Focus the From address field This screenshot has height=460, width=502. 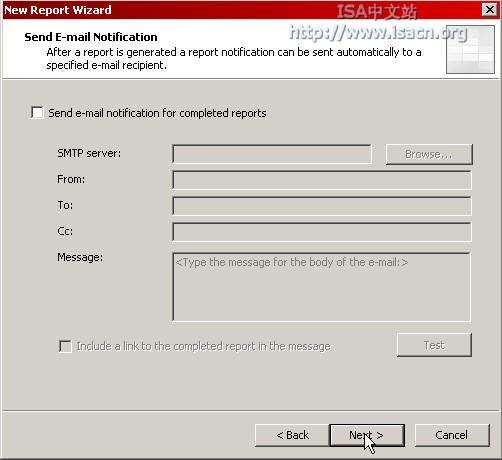322,180
